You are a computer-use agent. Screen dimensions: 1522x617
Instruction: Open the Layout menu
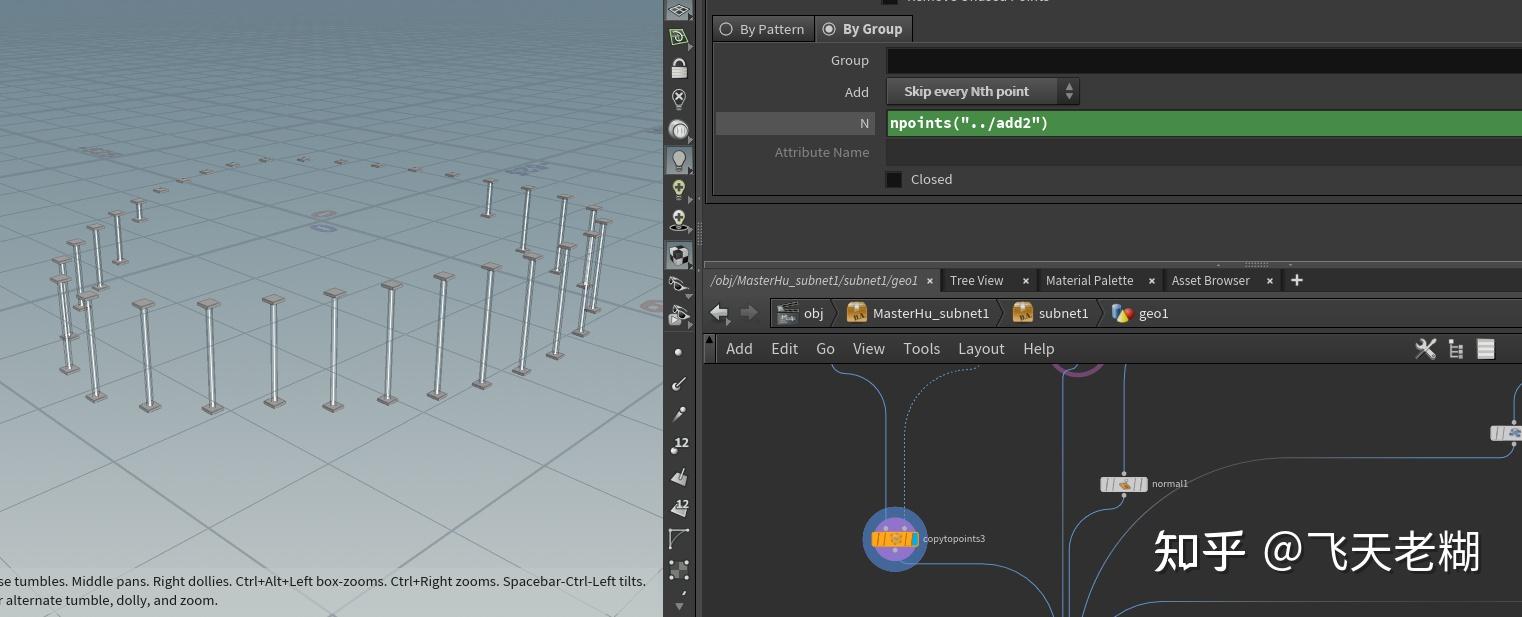[x=981, y=349]
